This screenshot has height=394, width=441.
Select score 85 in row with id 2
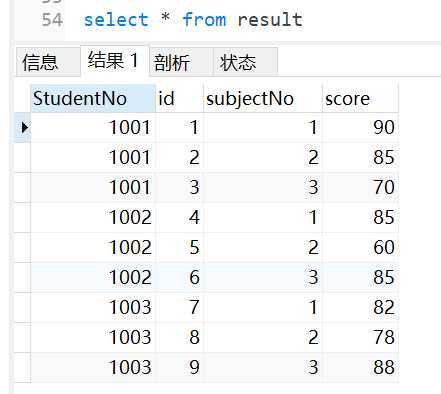360,157
